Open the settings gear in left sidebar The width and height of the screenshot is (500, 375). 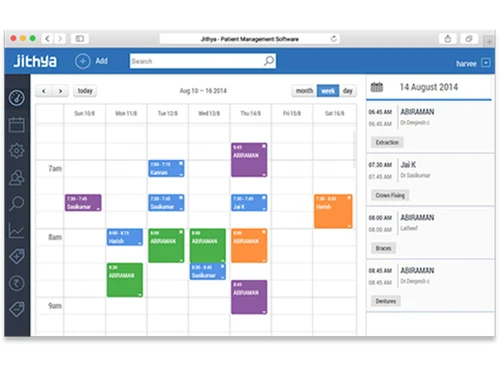[x=17, y=151]
